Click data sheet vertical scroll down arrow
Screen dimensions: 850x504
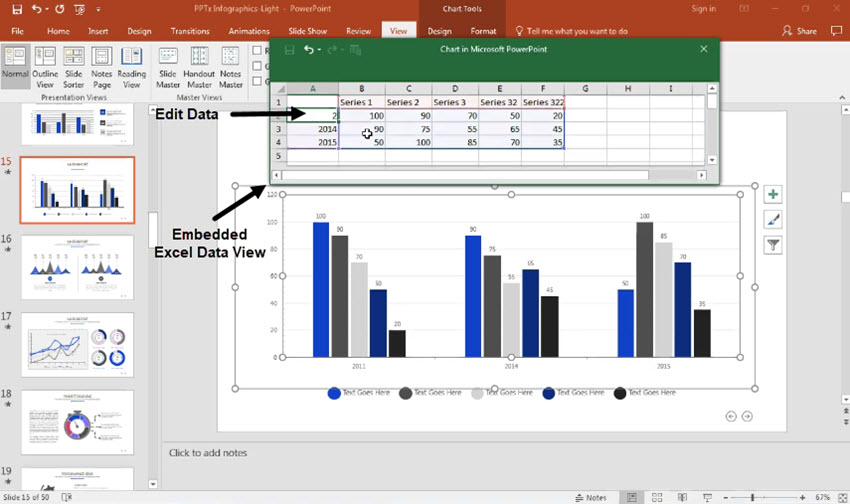click(712, 160)
